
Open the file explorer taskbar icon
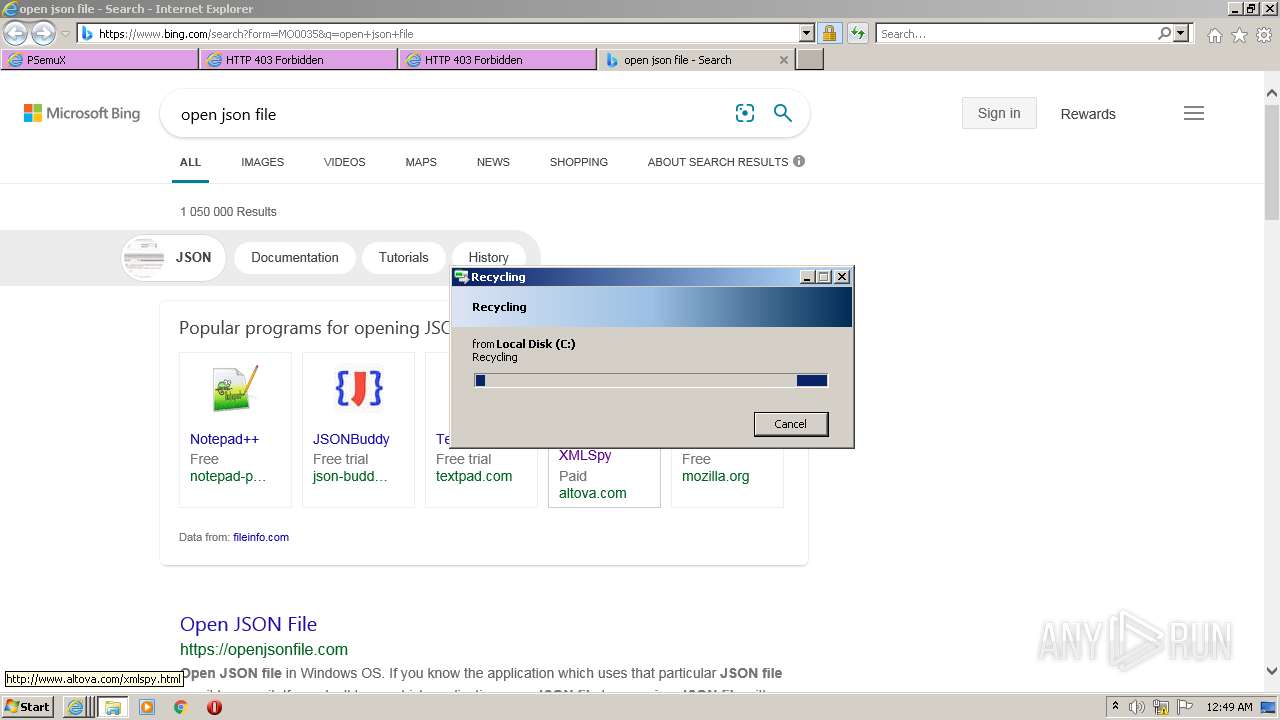[x=113, y=707]
